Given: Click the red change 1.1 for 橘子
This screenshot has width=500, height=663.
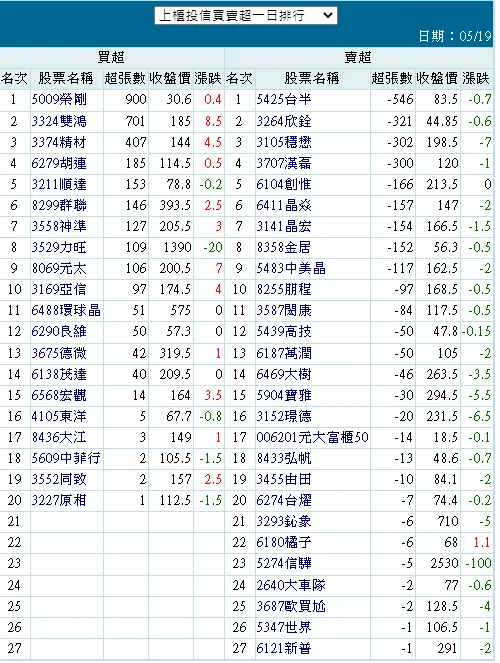Looking at the screenshot, I should coord(481,542).
